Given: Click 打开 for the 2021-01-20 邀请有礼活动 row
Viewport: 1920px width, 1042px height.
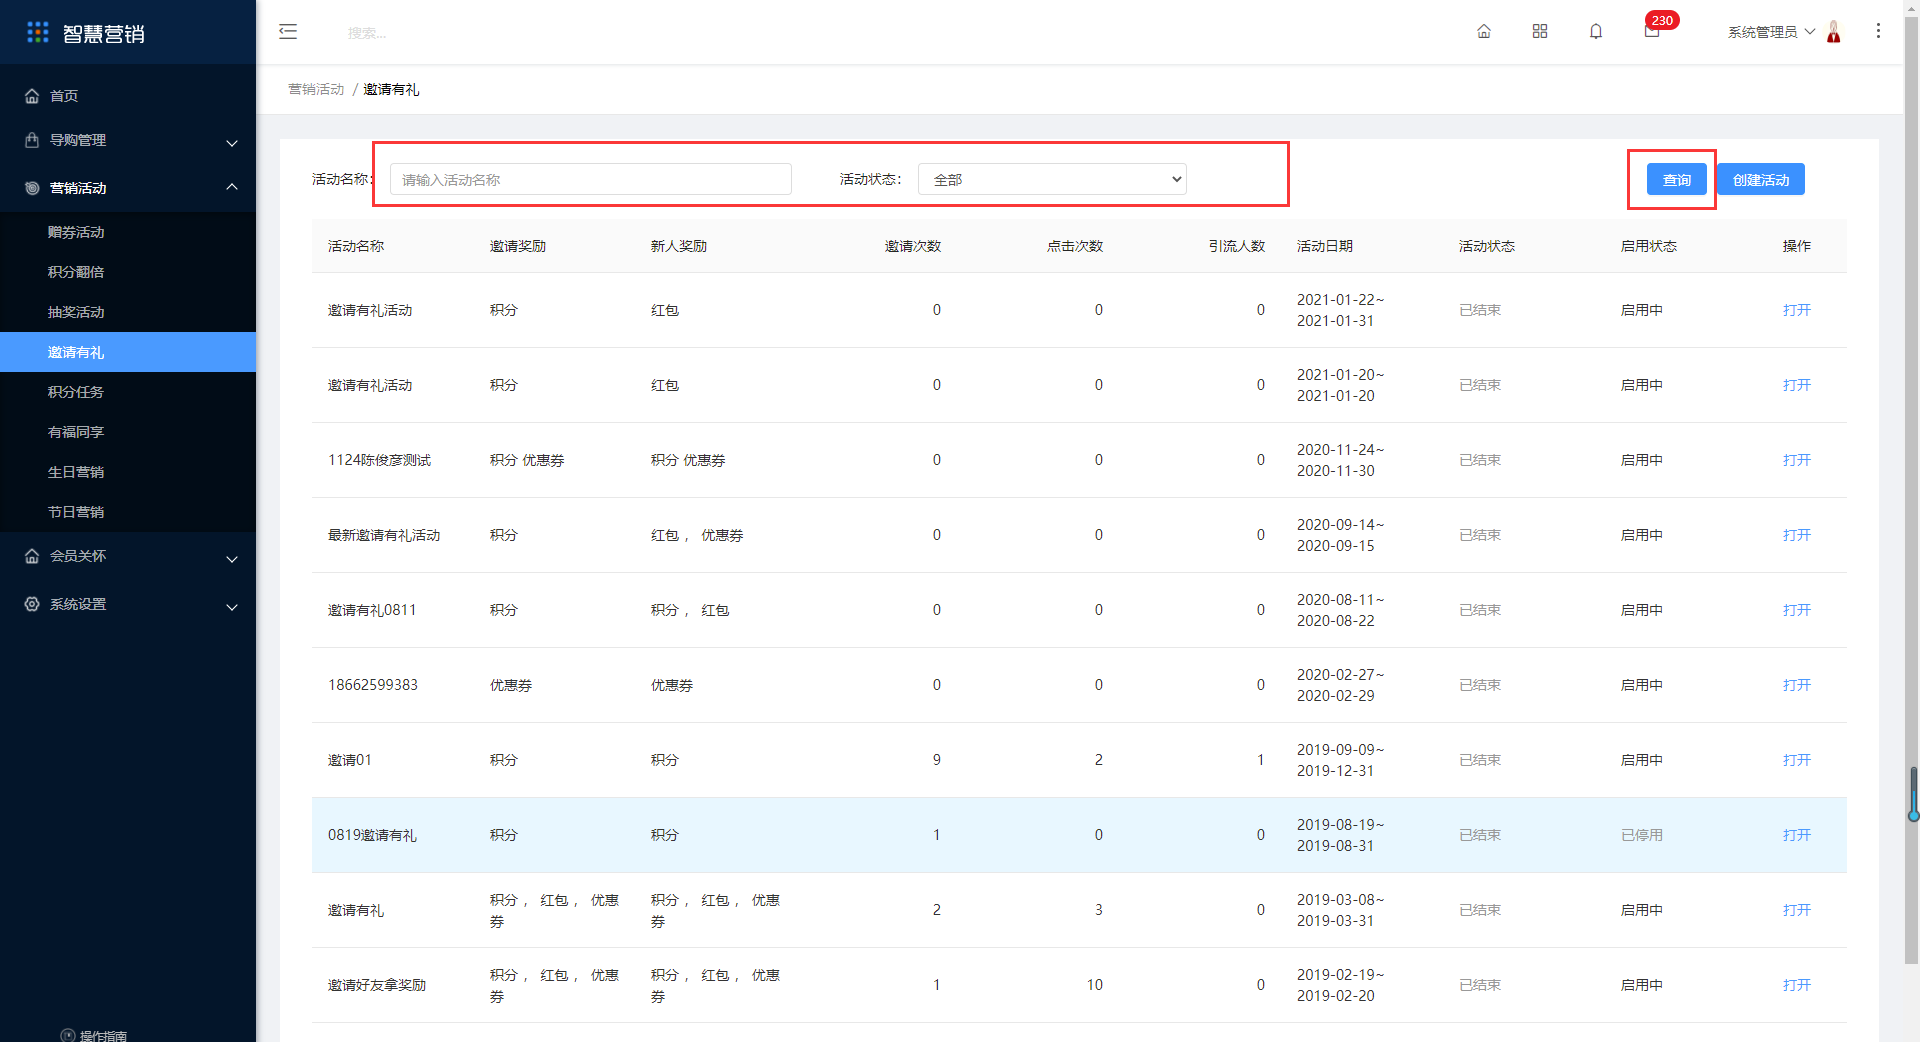Looking at the screenshot, I should click(1796, 385).
